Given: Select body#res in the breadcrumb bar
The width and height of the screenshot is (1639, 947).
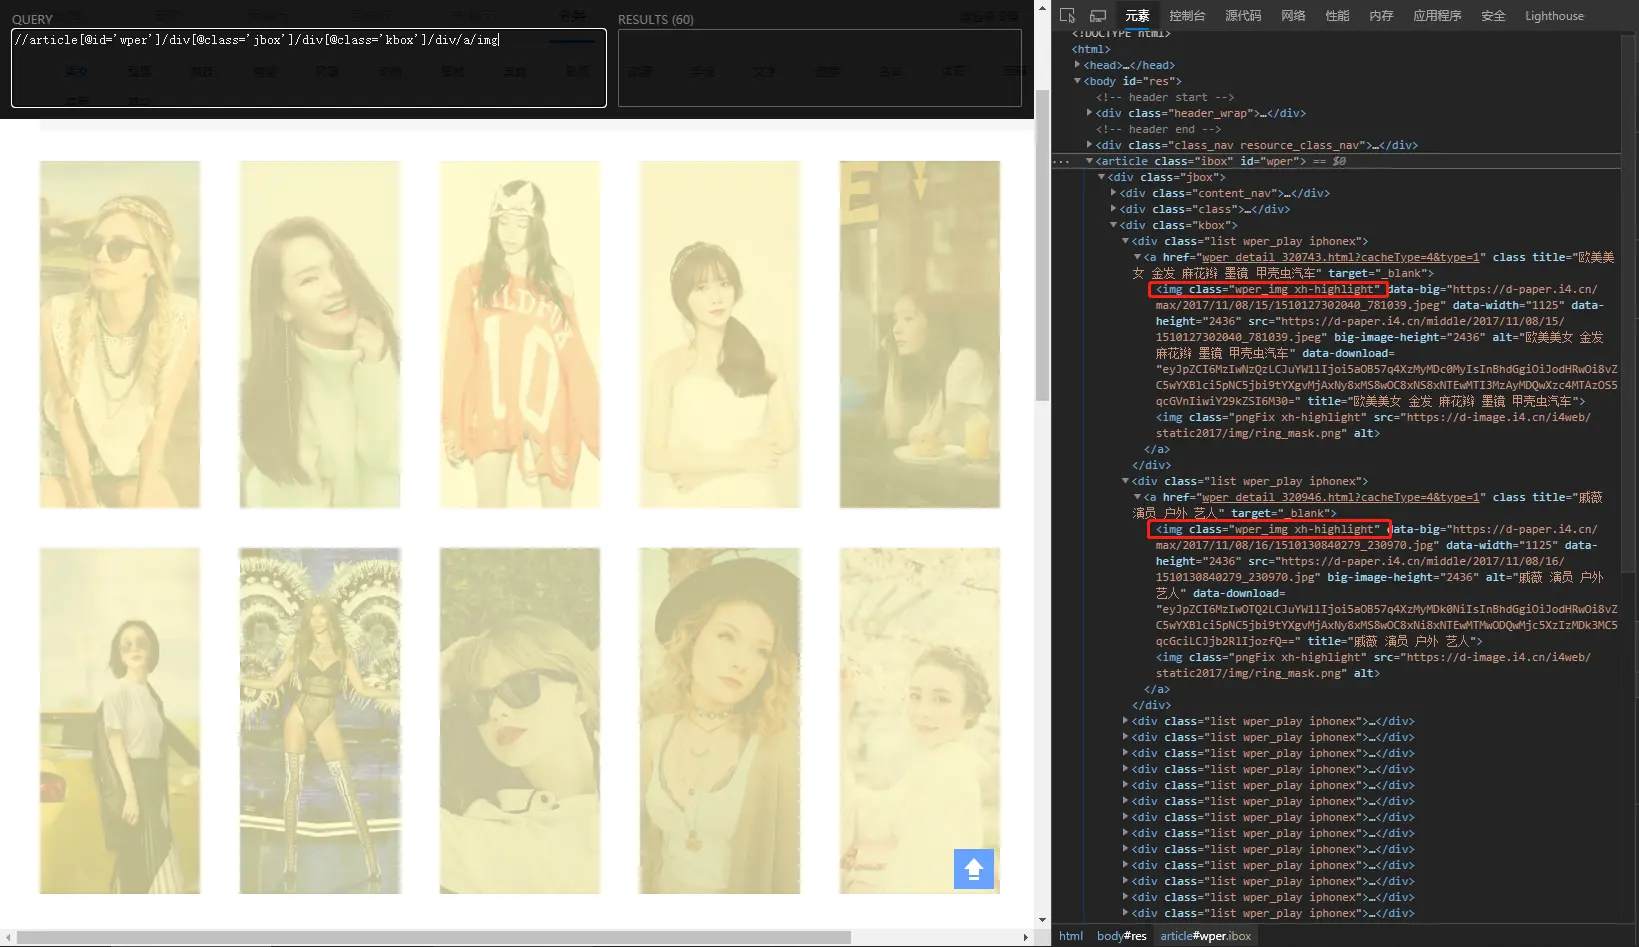Looking at the screenshot, I should [1121, 936].
